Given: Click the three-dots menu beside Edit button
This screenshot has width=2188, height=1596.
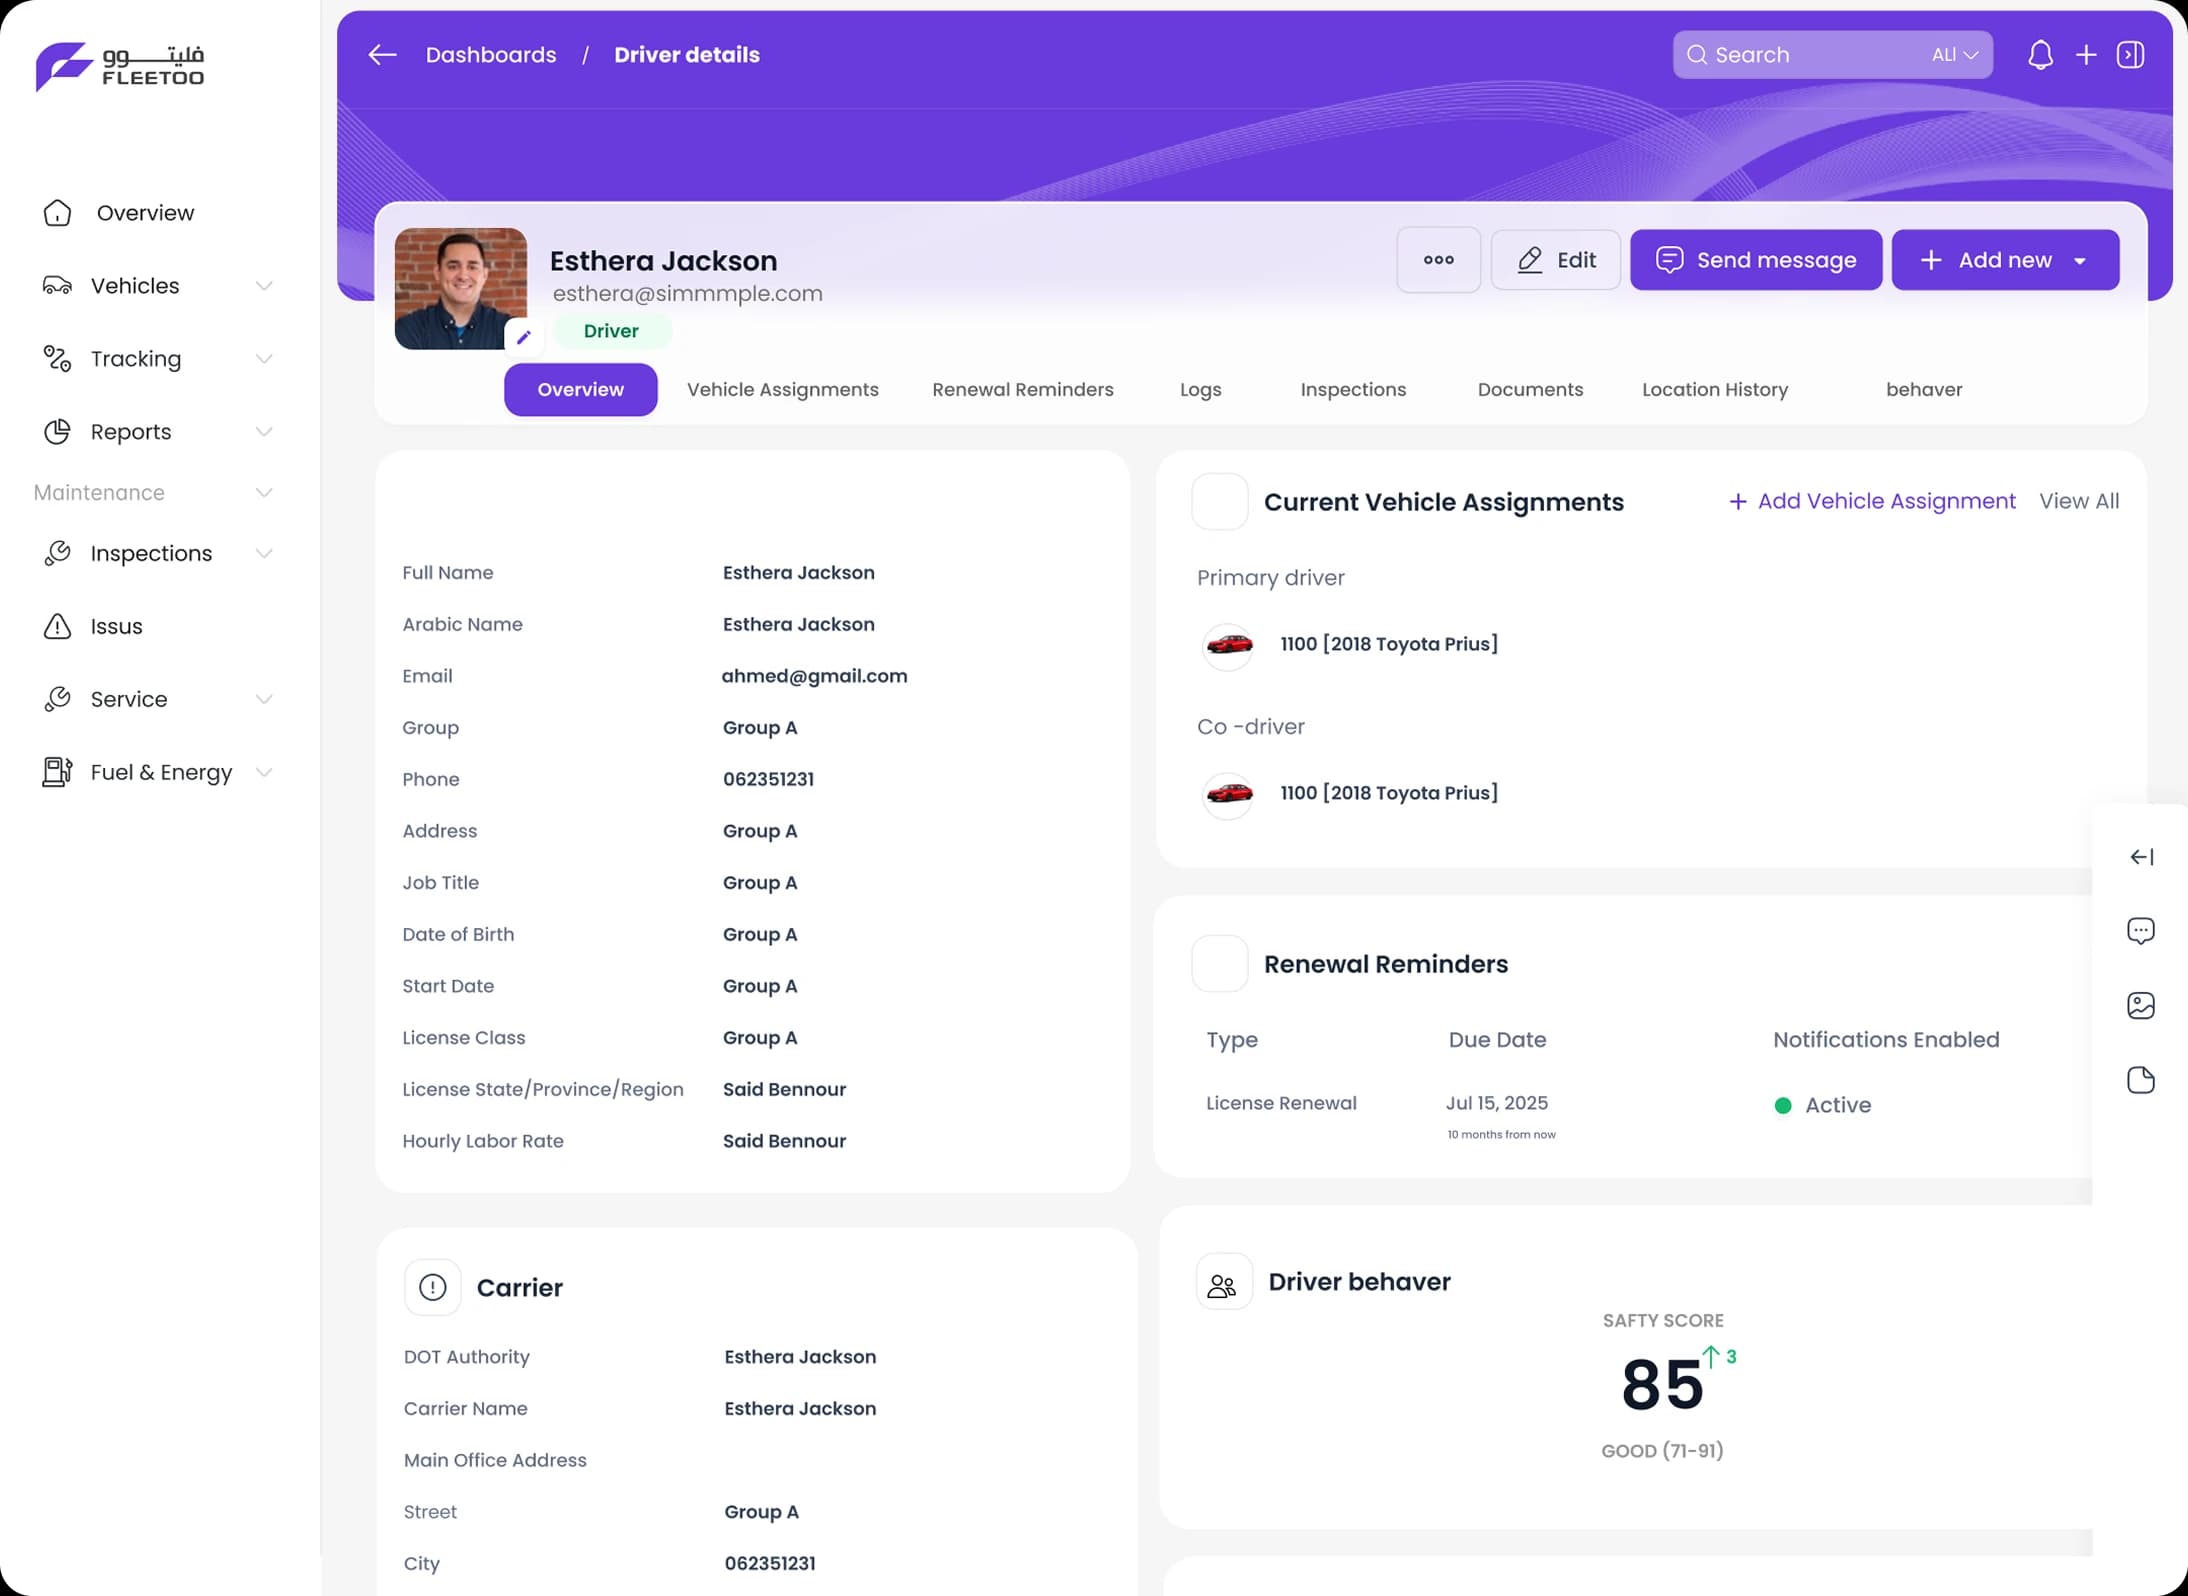Looking at the screenshot, I should pyautogui.click(x=1438, y=260).
